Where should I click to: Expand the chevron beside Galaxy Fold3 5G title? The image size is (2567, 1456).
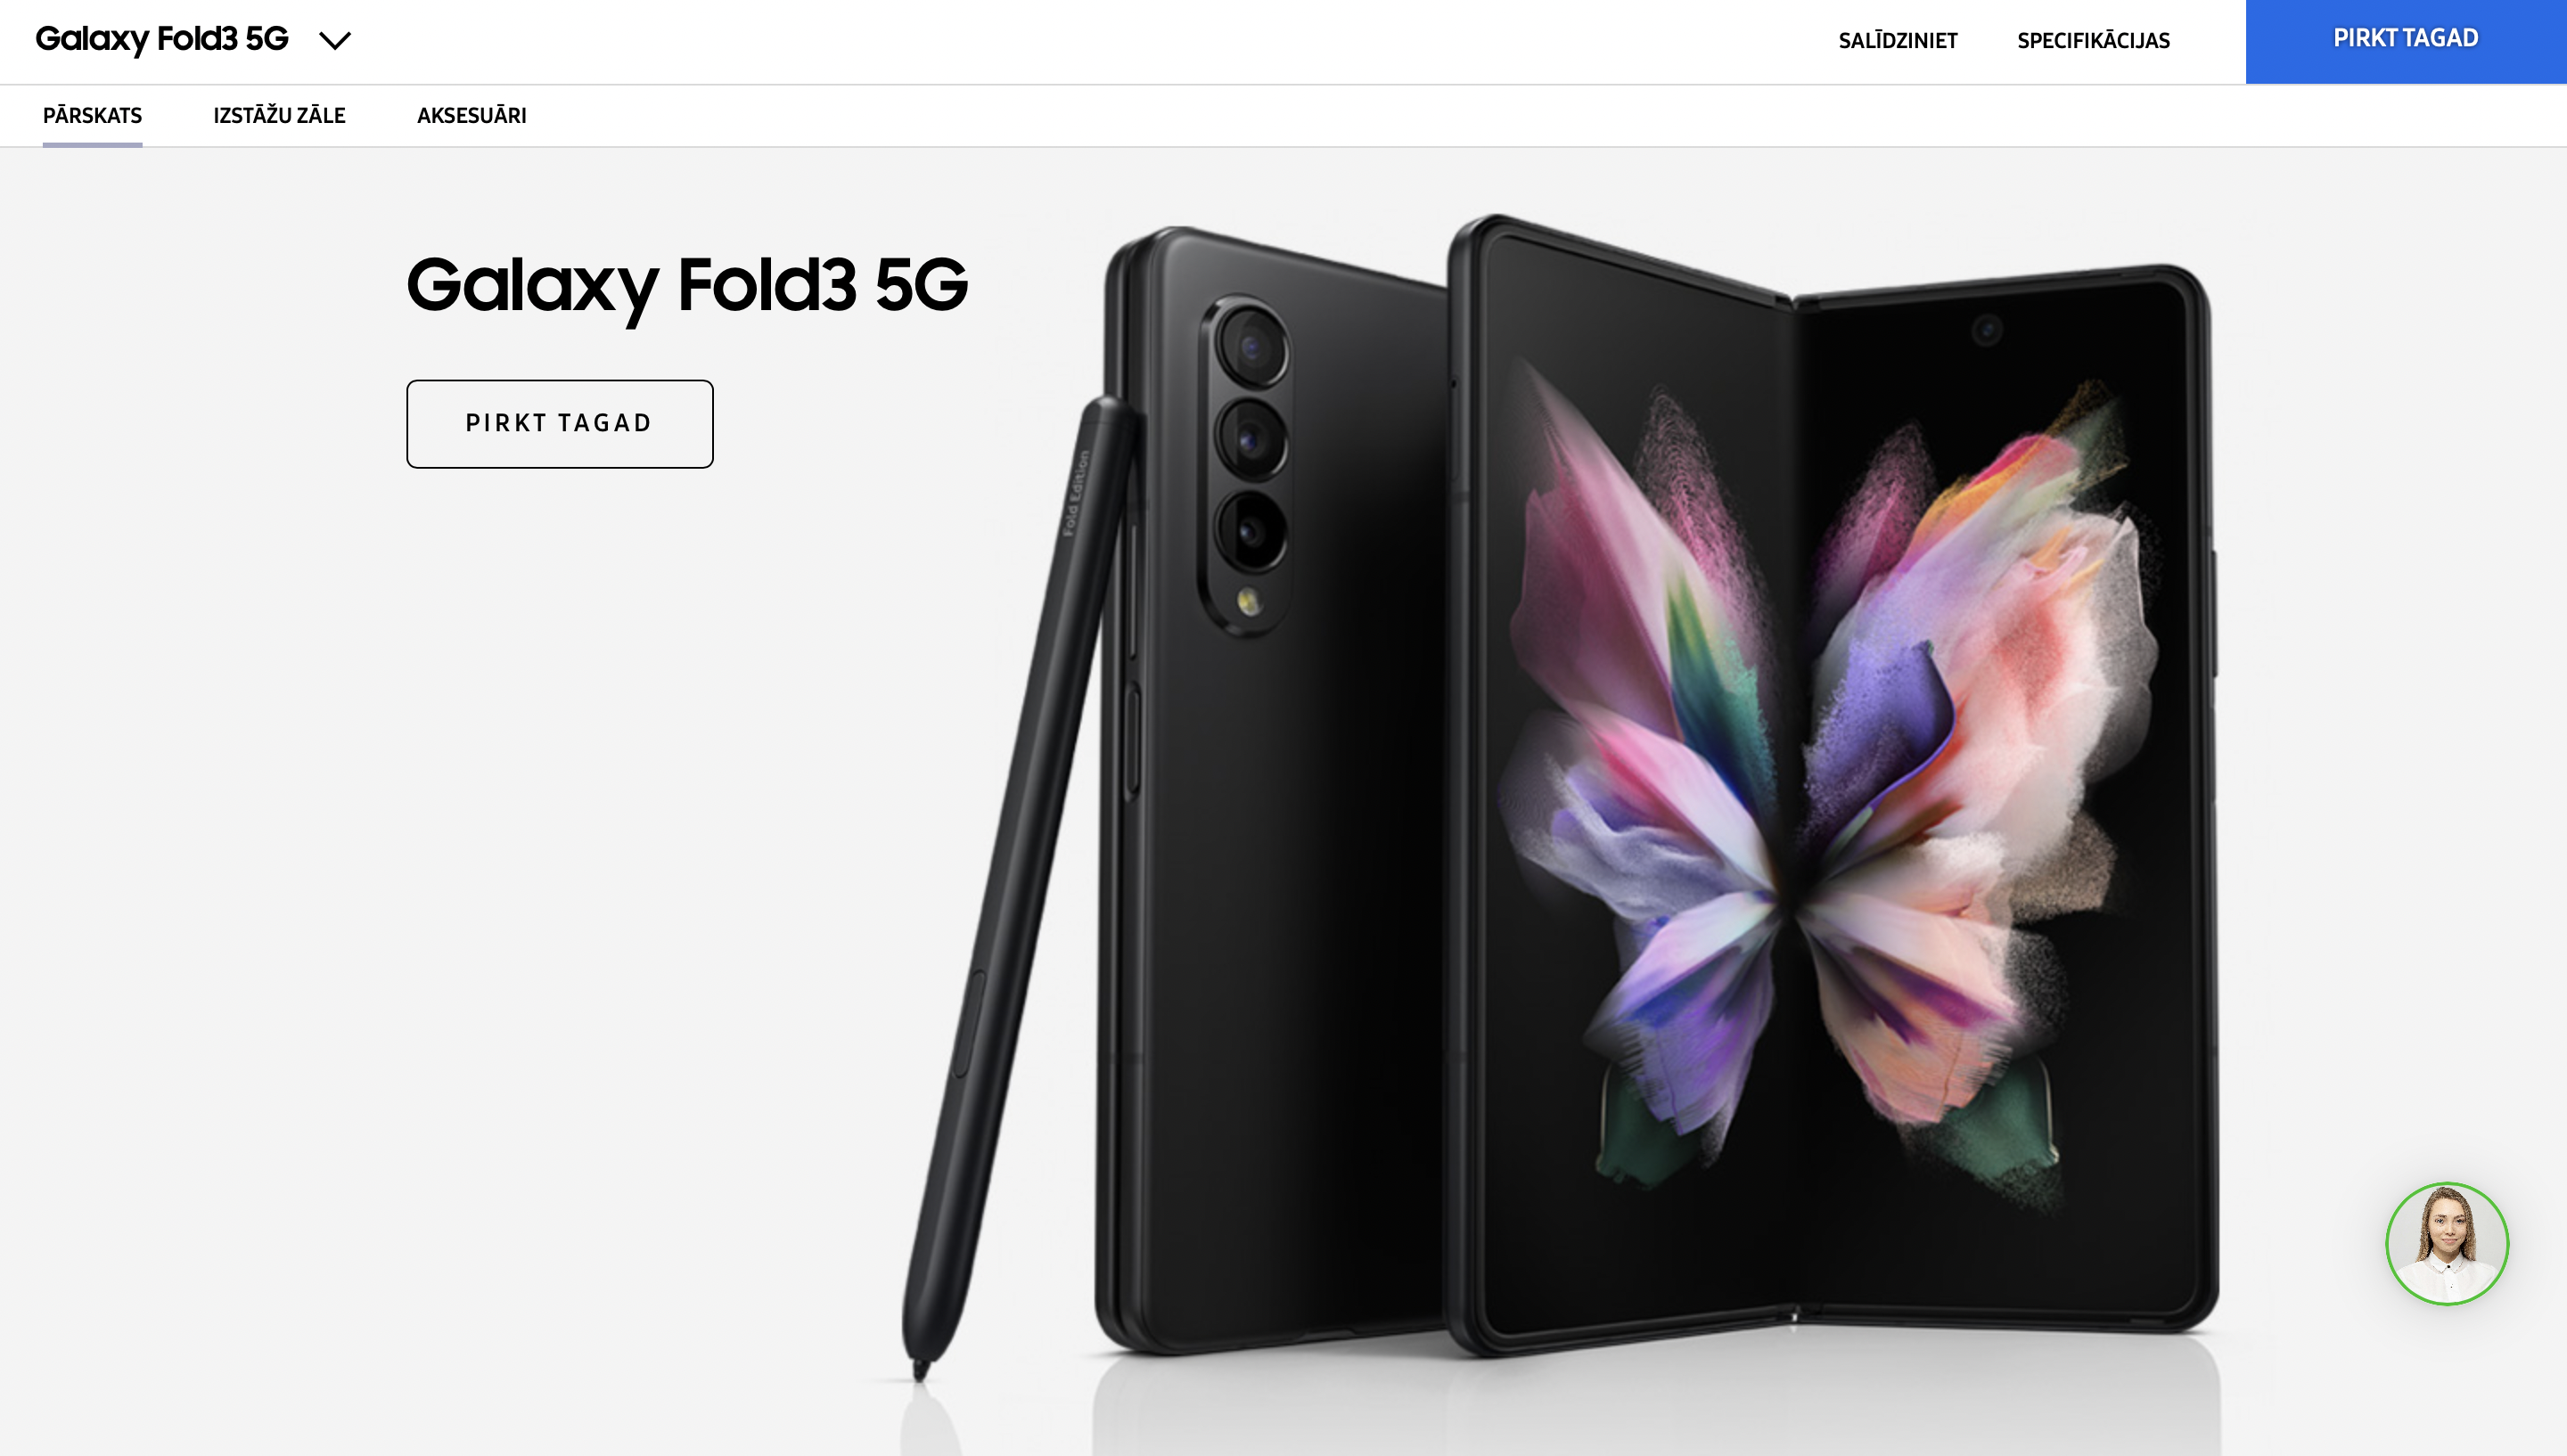click(x=335, y=40)
